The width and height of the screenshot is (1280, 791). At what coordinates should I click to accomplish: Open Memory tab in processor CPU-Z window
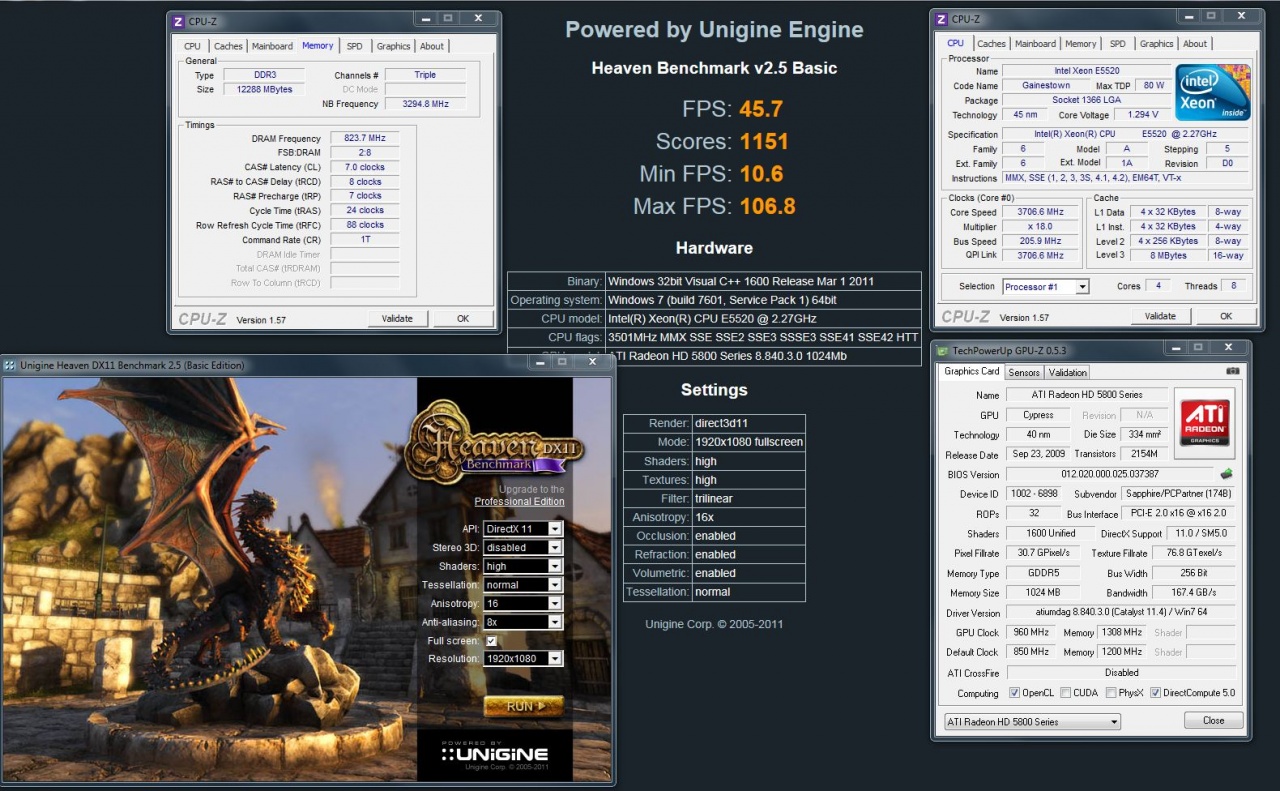(x=1080, y=44)
